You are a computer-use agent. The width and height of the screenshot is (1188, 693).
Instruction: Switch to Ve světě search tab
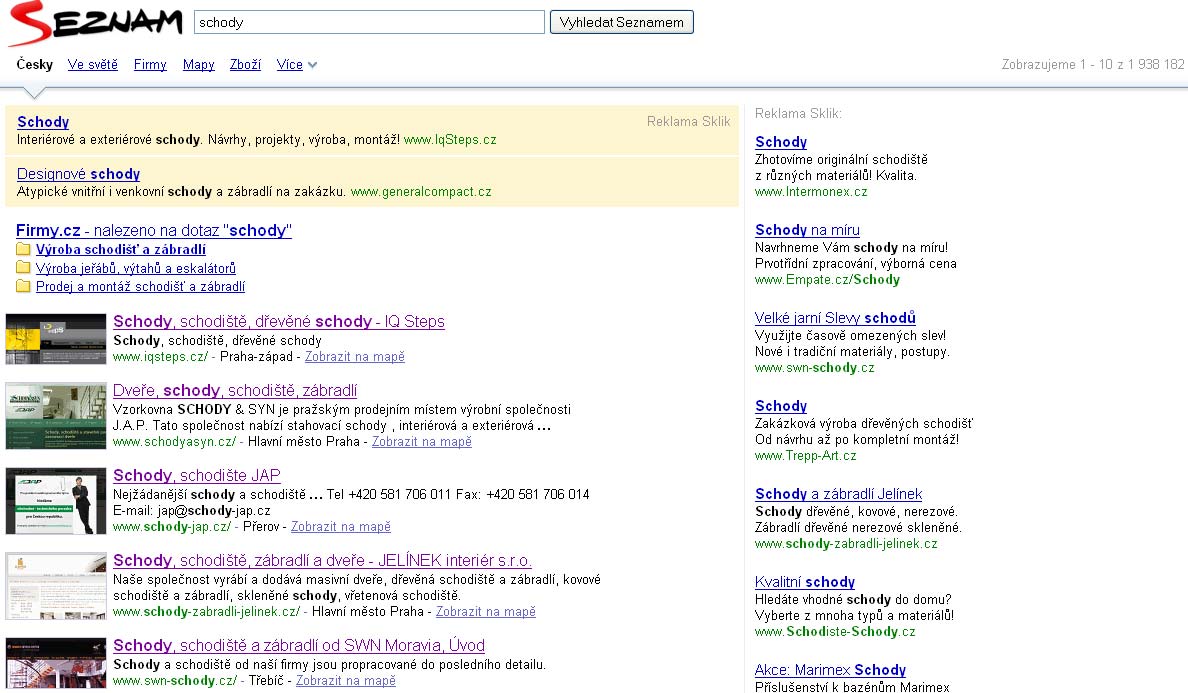92,64
